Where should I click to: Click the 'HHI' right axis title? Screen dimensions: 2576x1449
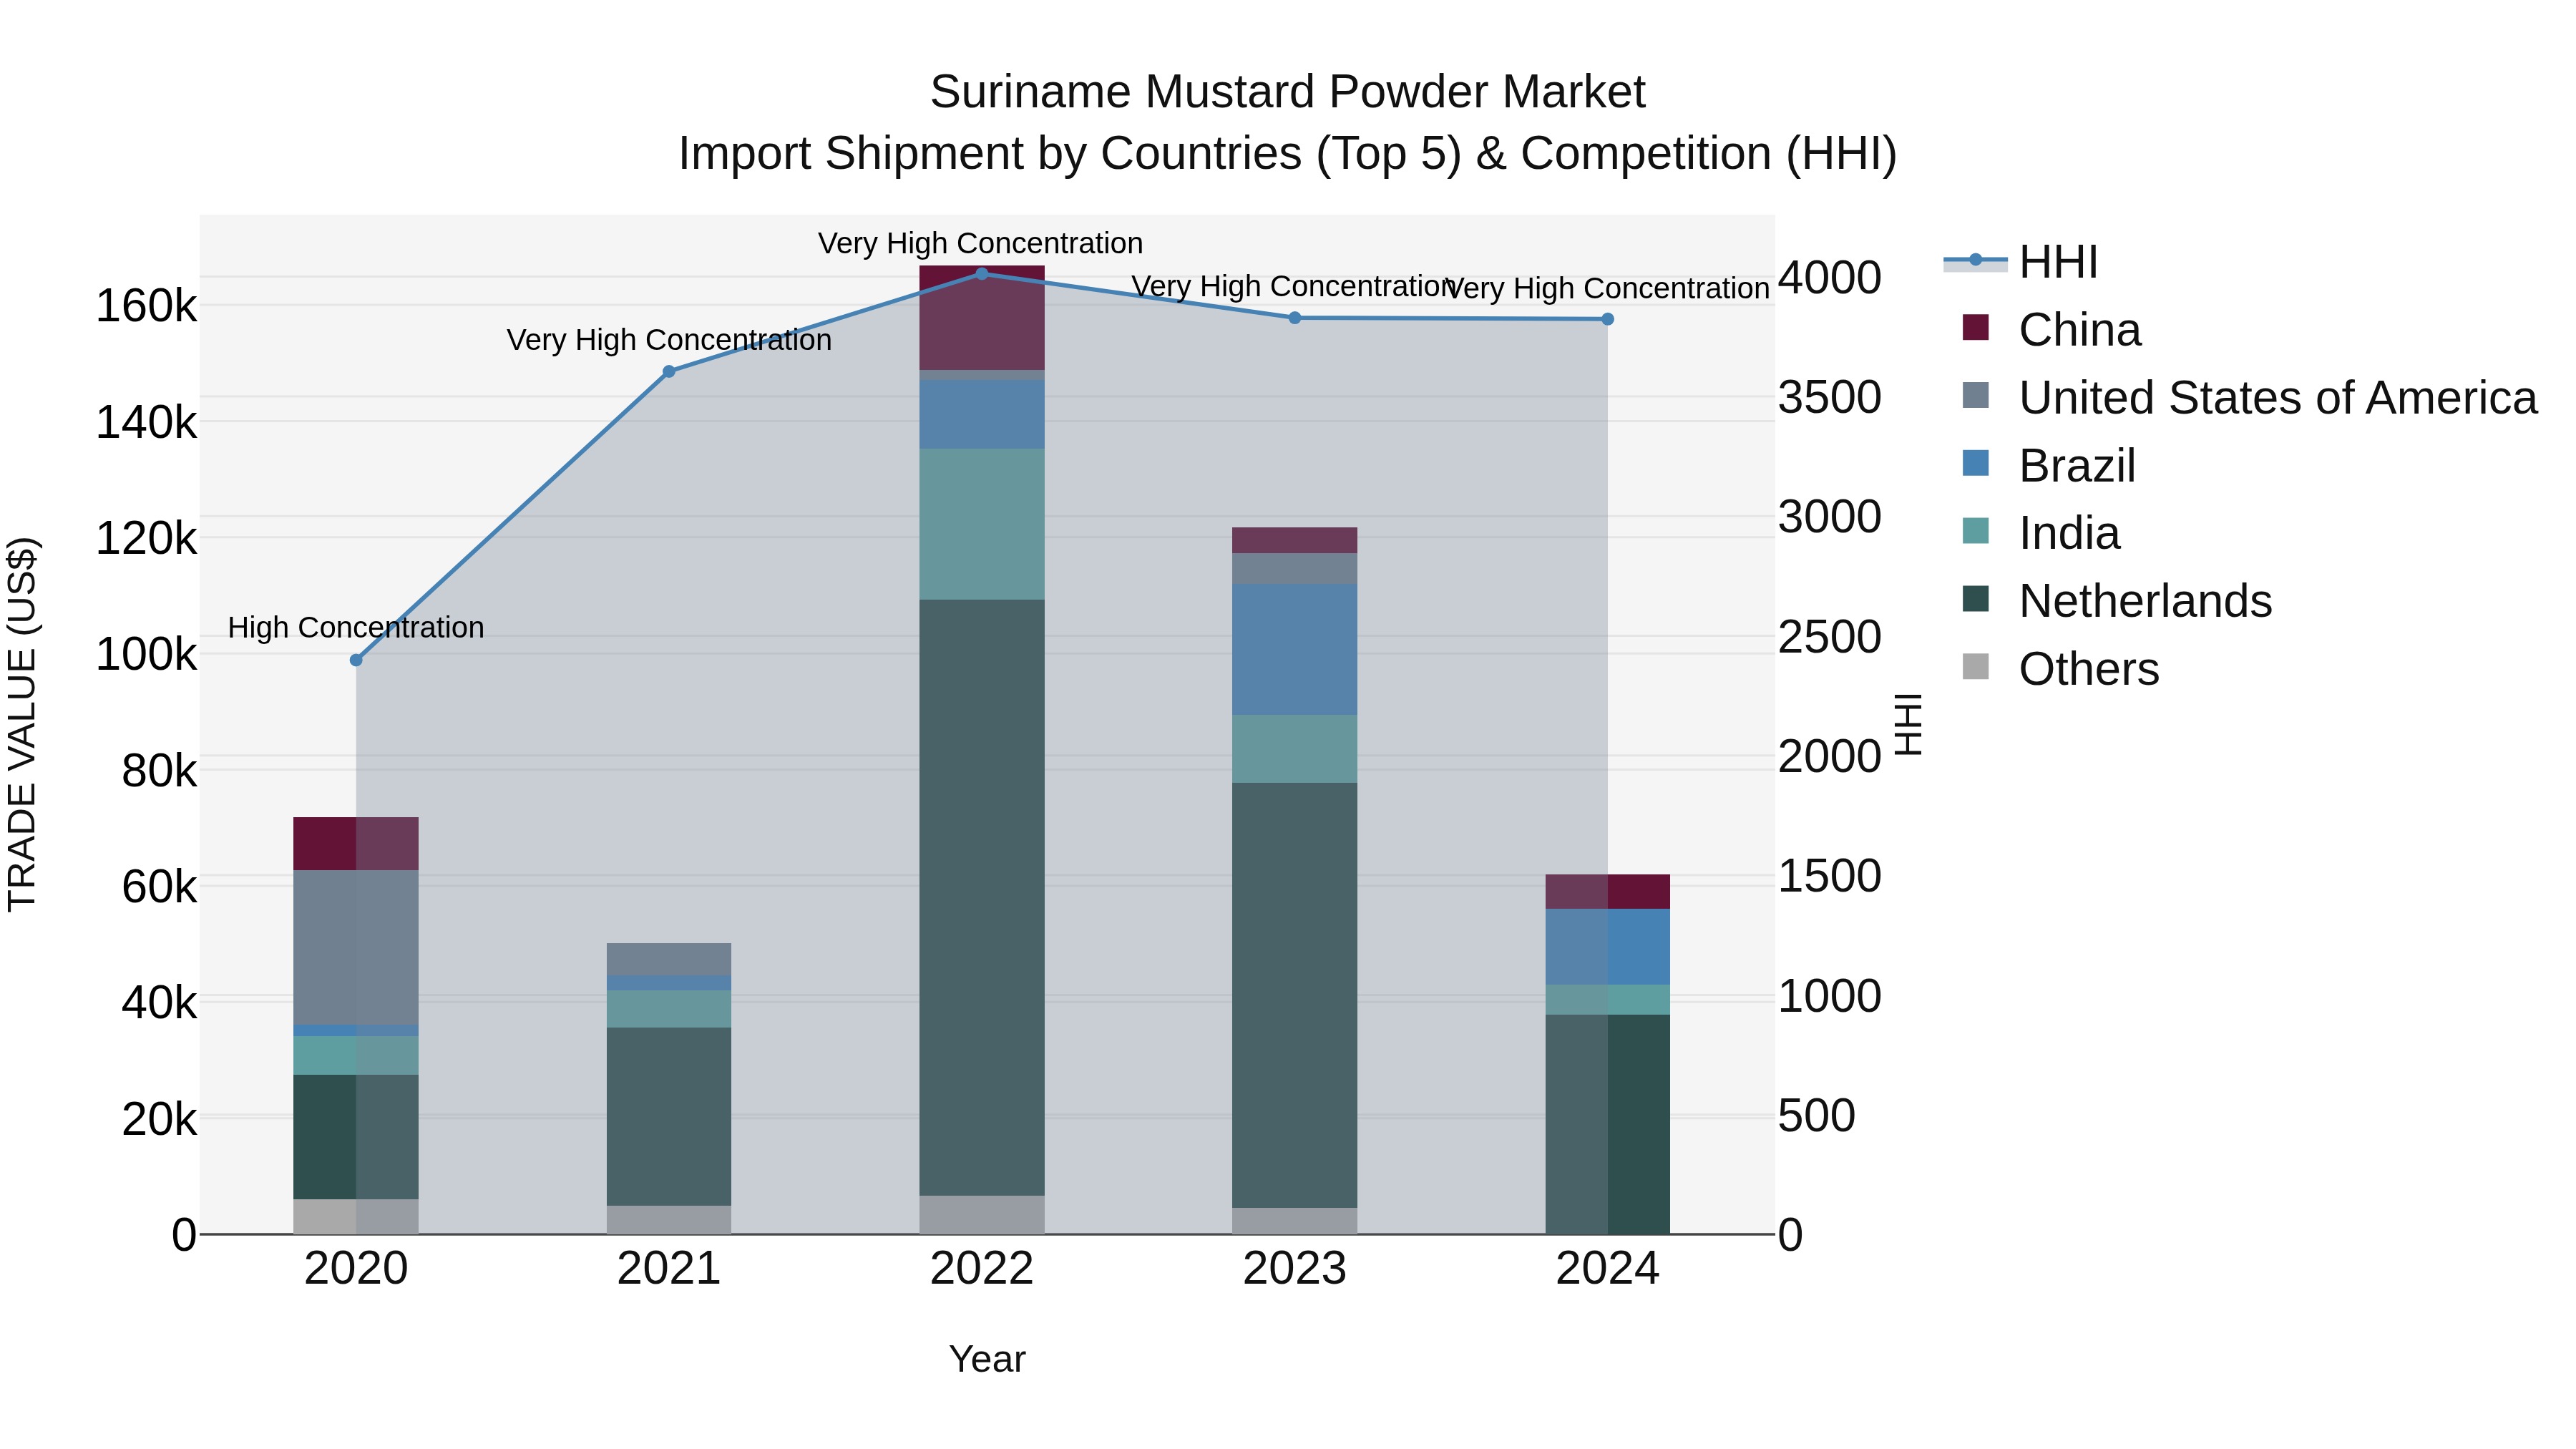[x=1908, y=725]
